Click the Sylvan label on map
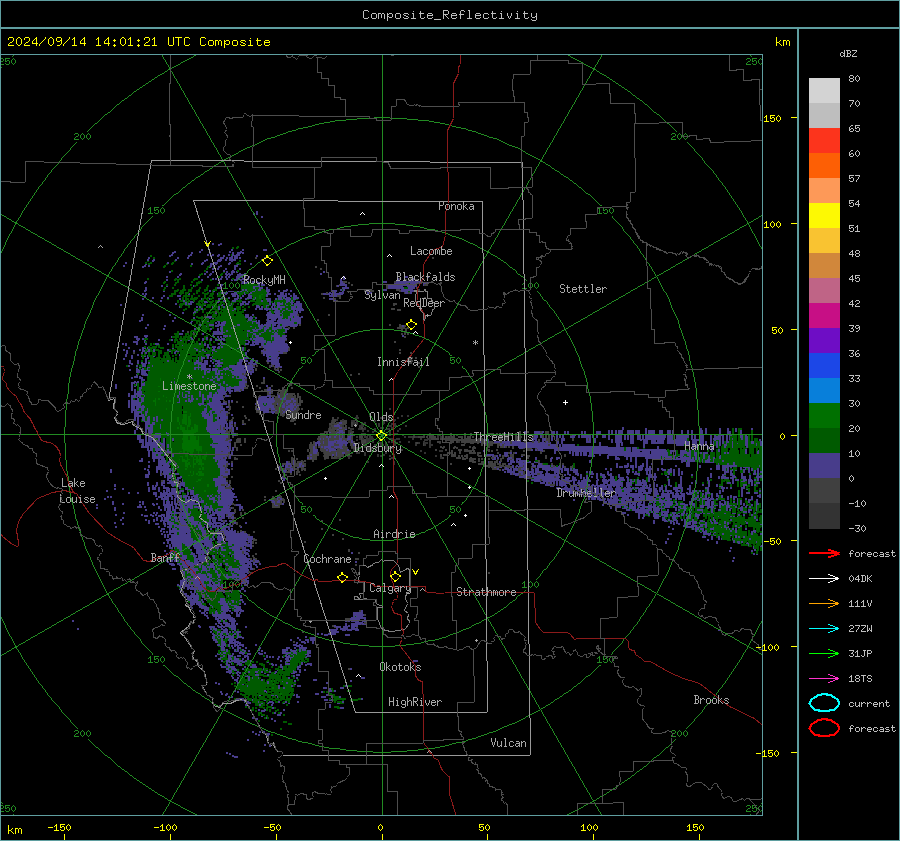 pyautogui.click(x=382, y=296)
